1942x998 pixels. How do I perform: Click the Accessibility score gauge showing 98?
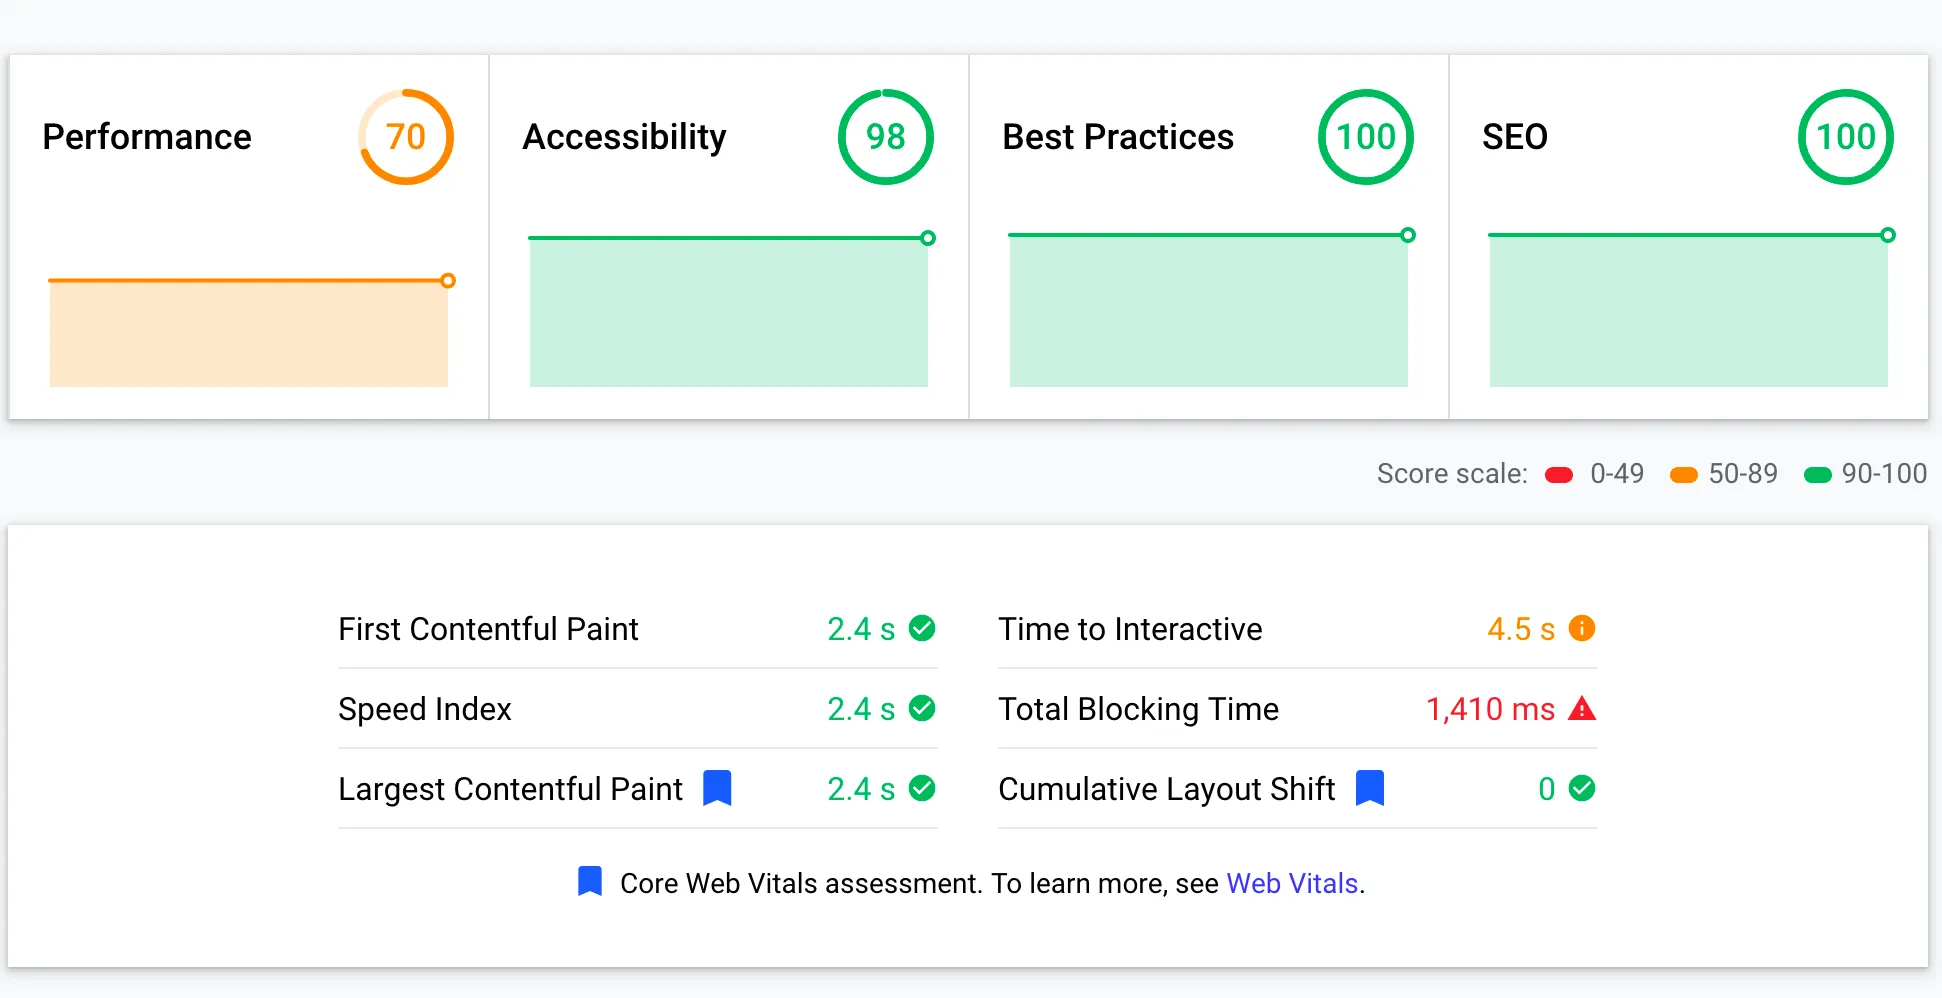coord(885,137)
